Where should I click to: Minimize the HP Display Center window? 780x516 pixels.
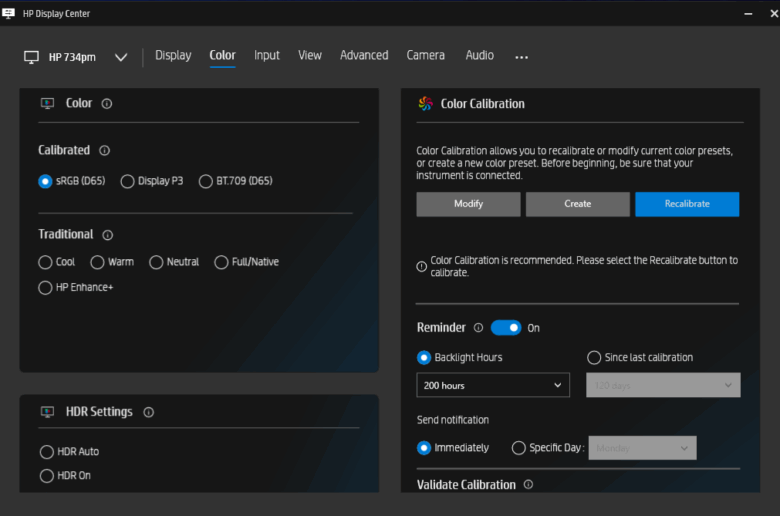(x=748, y=14)
